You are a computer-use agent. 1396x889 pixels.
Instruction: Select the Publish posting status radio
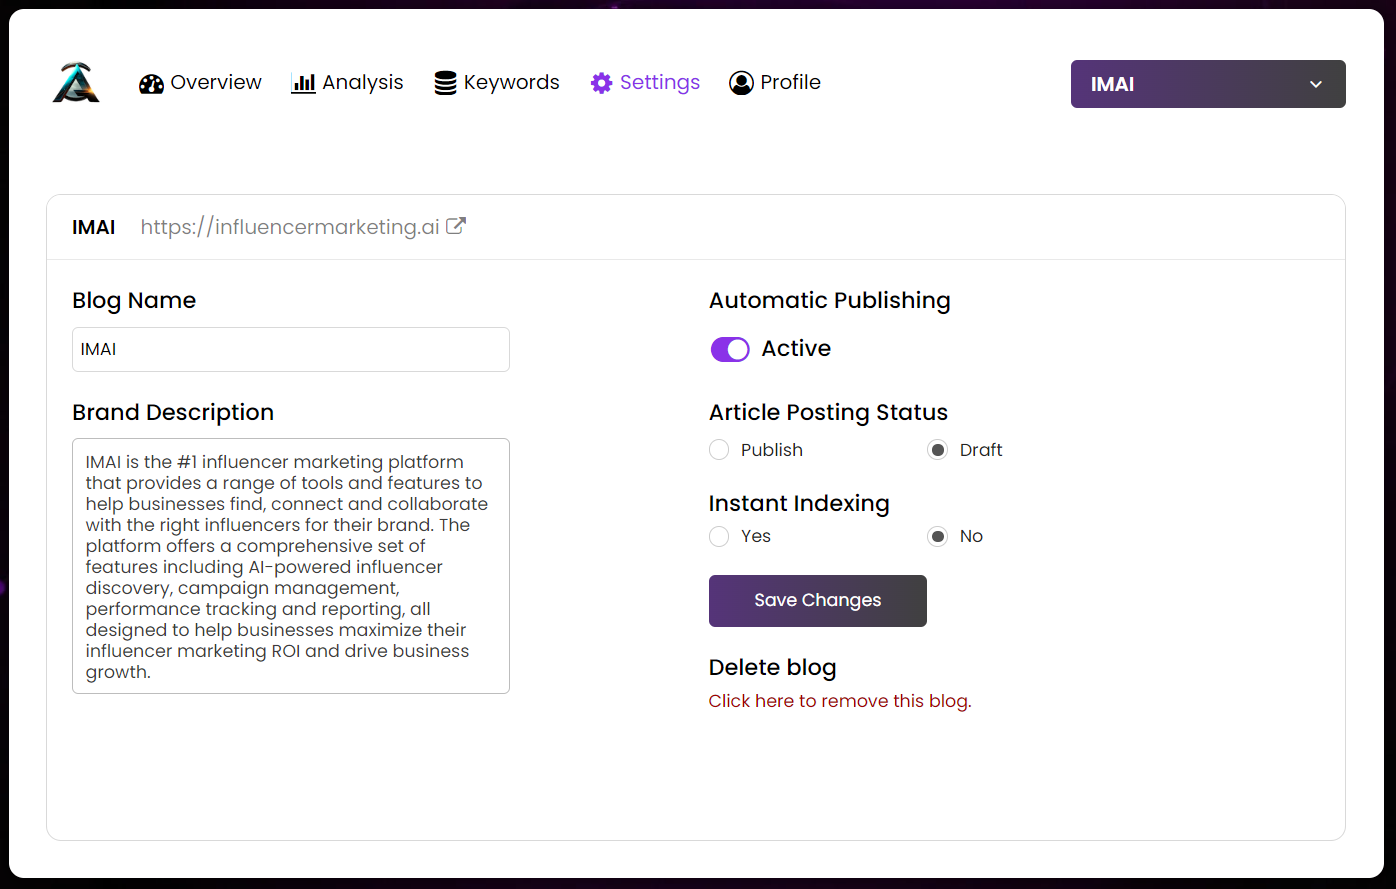[719, 450]
